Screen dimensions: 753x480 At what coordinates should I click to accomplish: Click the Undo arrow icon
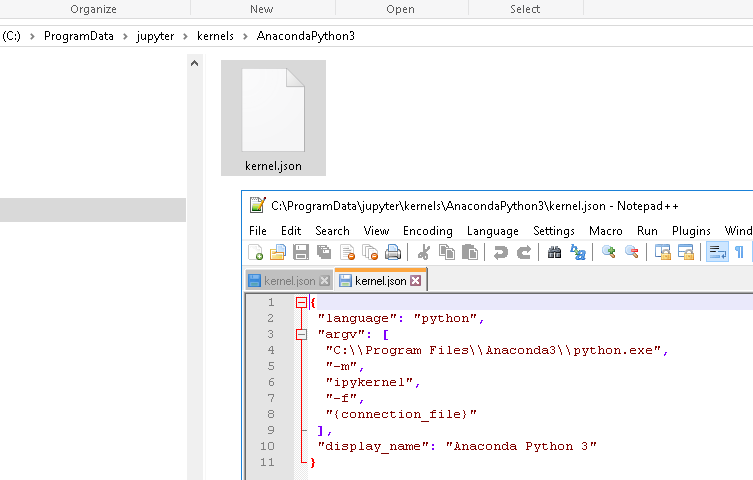pos(501,253)
